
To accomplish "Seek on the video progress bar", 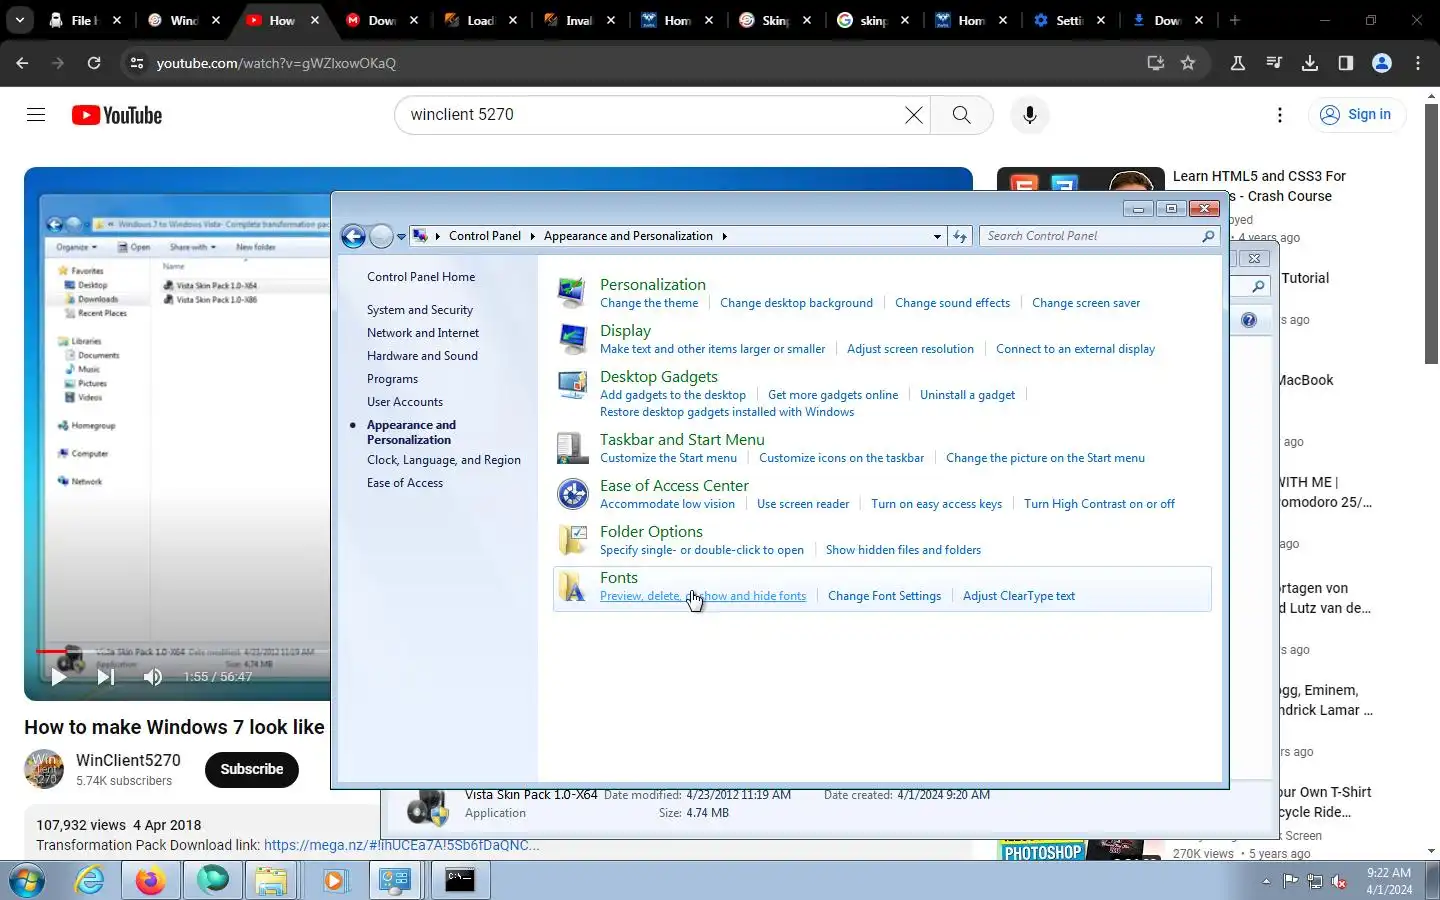I will tap(184, 651).
